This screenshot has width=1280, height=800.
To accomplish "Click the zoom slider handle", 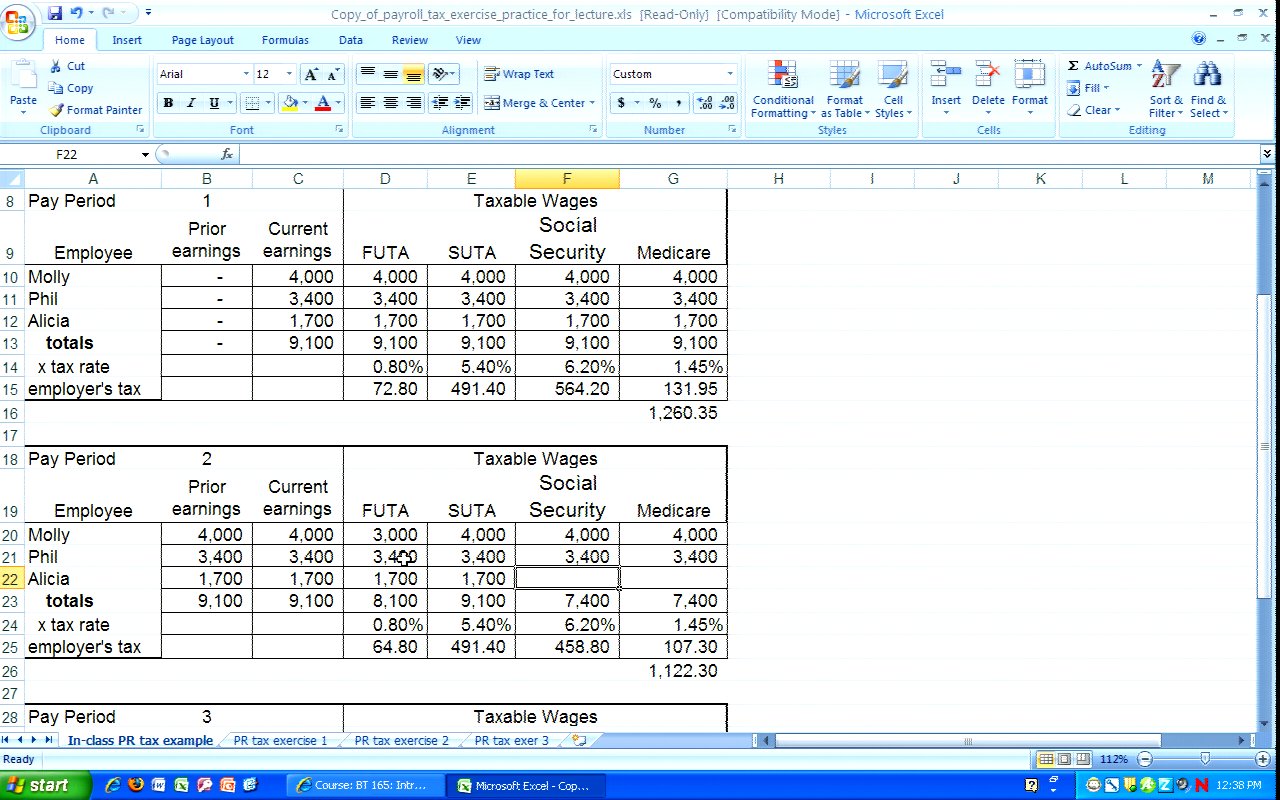I will point(1205,760).
